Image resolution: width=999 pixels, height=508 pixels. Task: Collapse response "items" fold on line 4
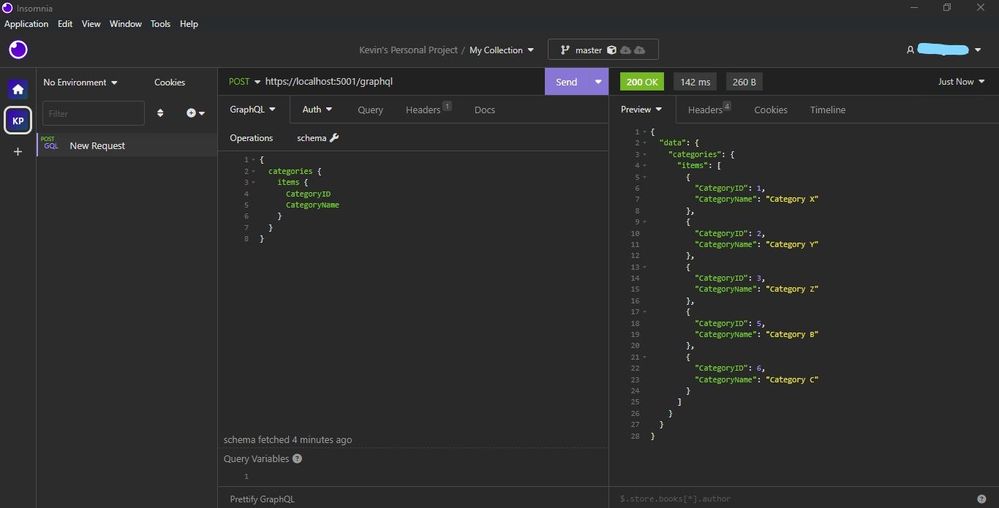[644, 165]
